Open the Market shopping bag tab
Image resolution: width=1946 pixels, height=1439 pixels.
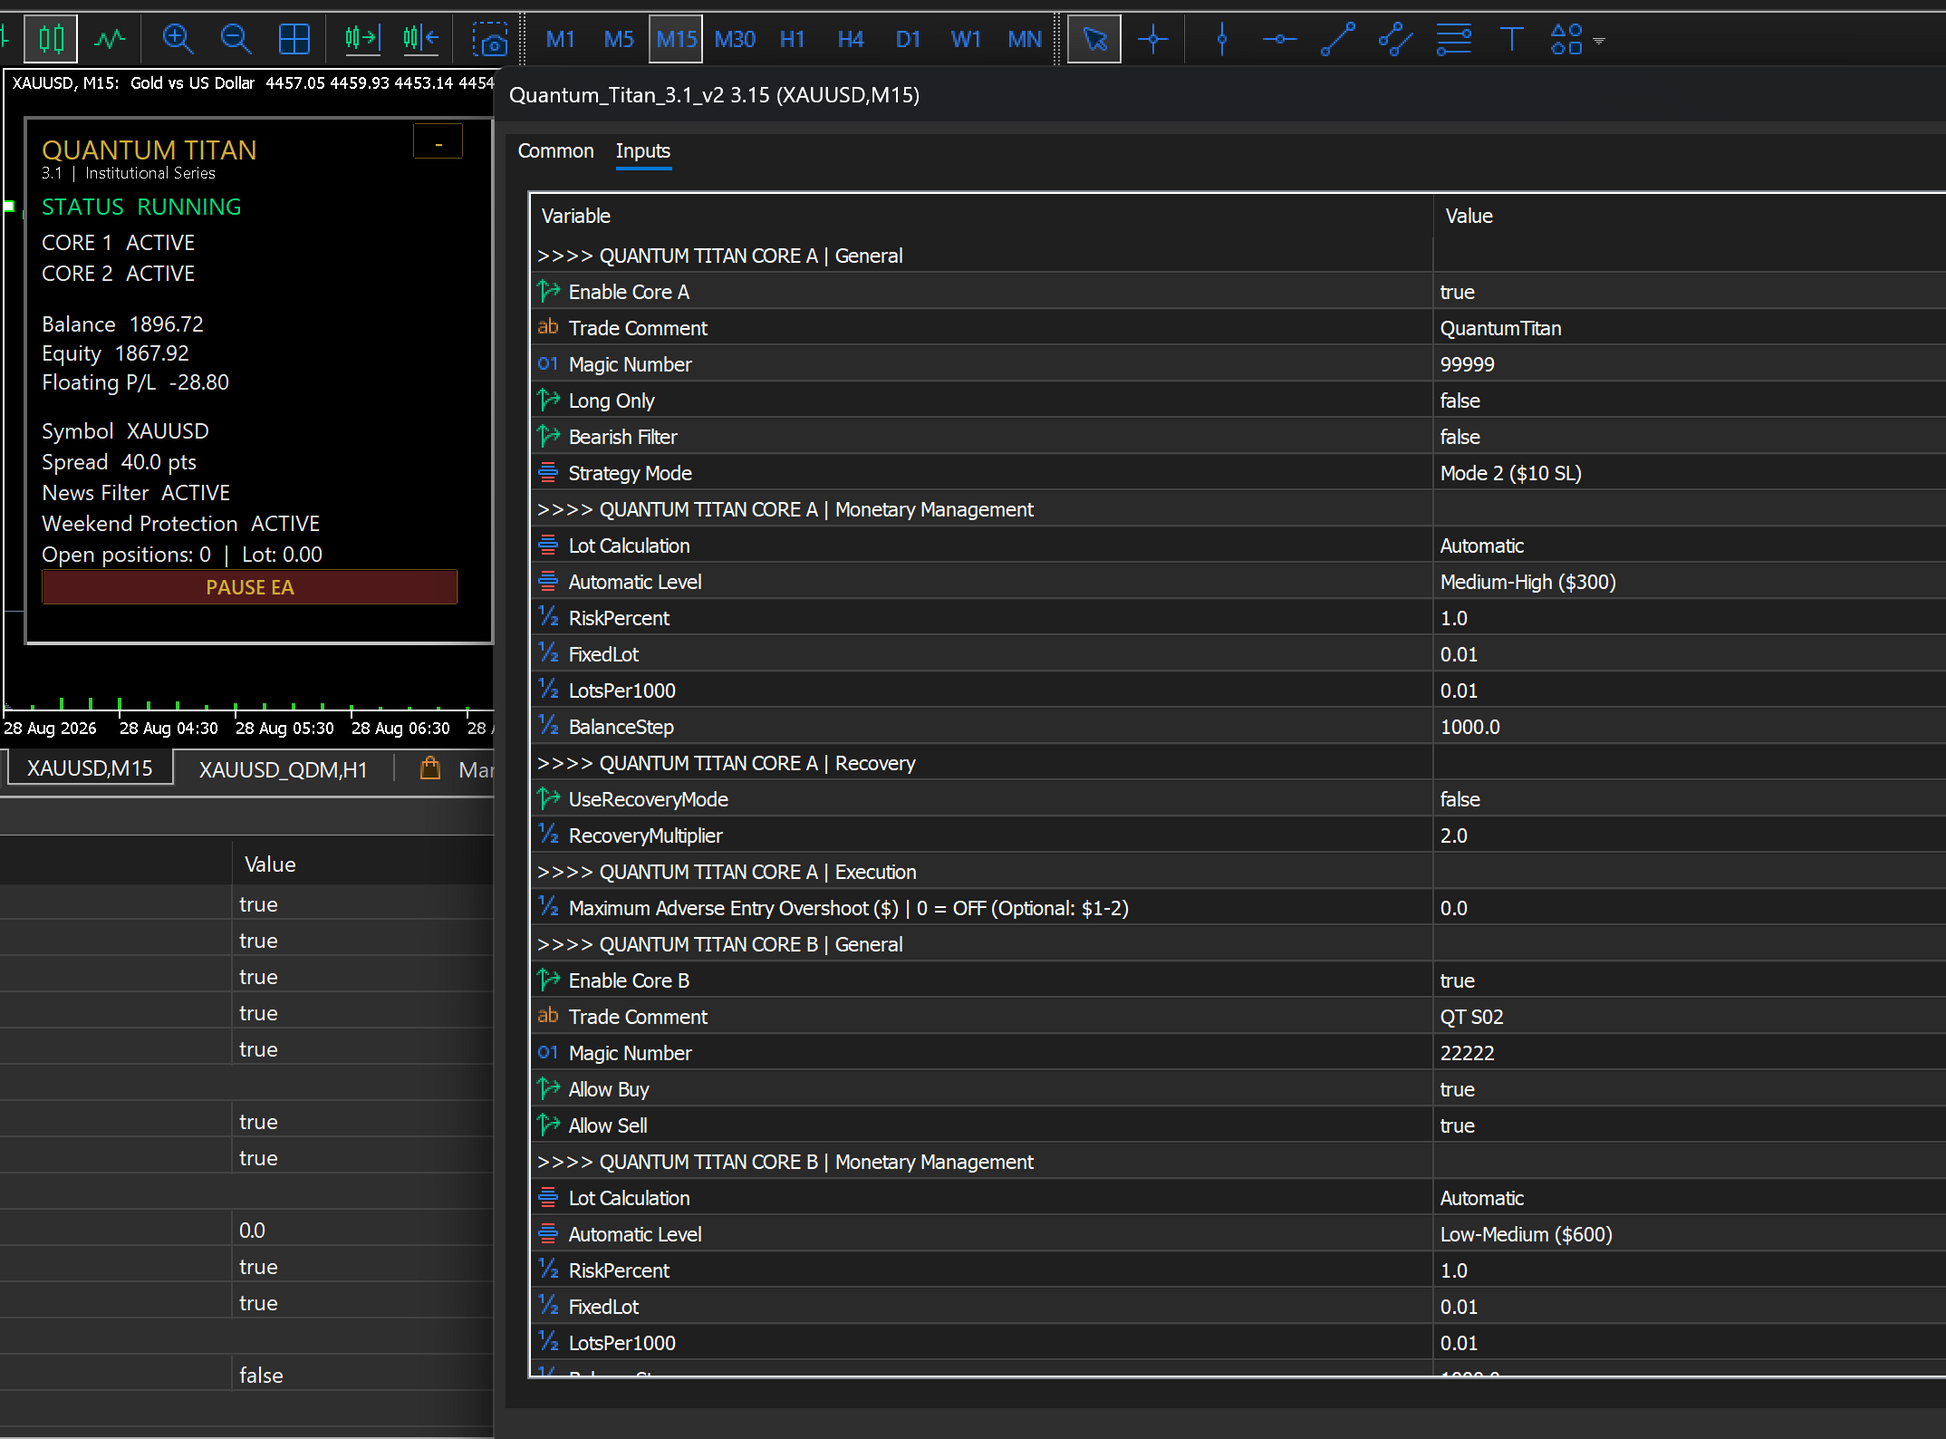pos(456,770)
